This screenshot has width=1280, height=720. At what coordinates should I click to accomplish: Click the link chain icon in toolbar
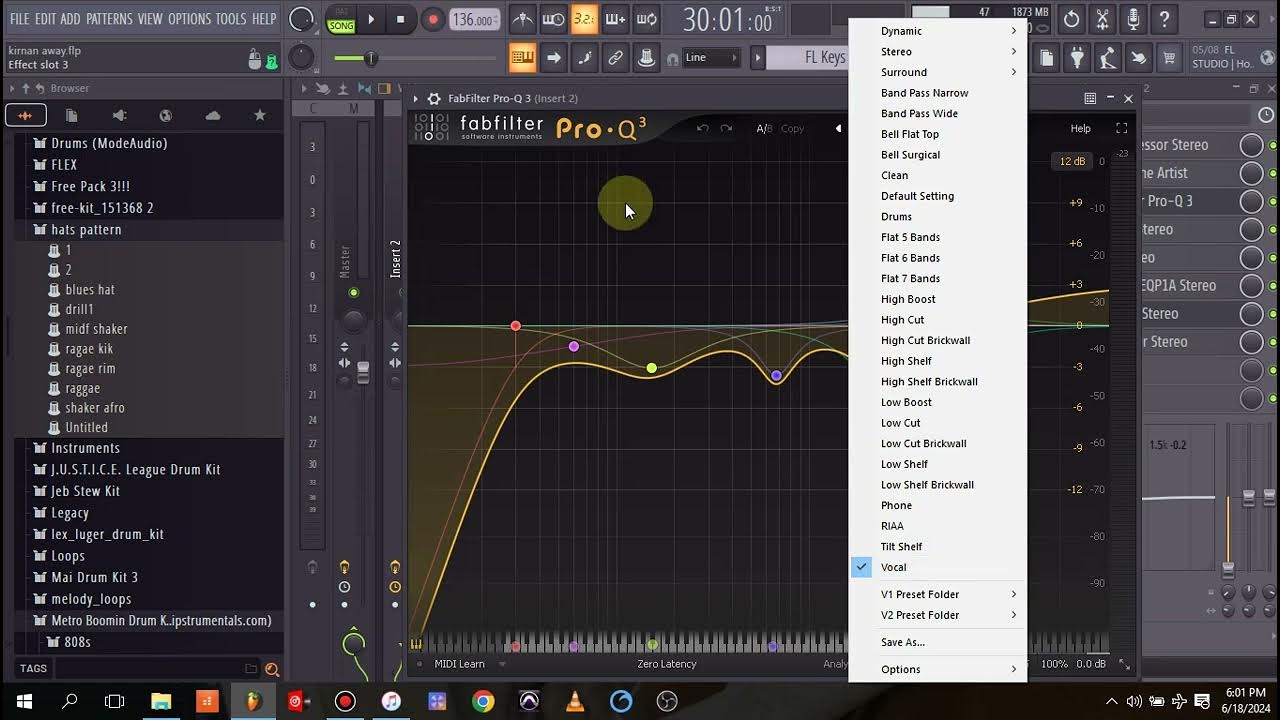(615, 58)
